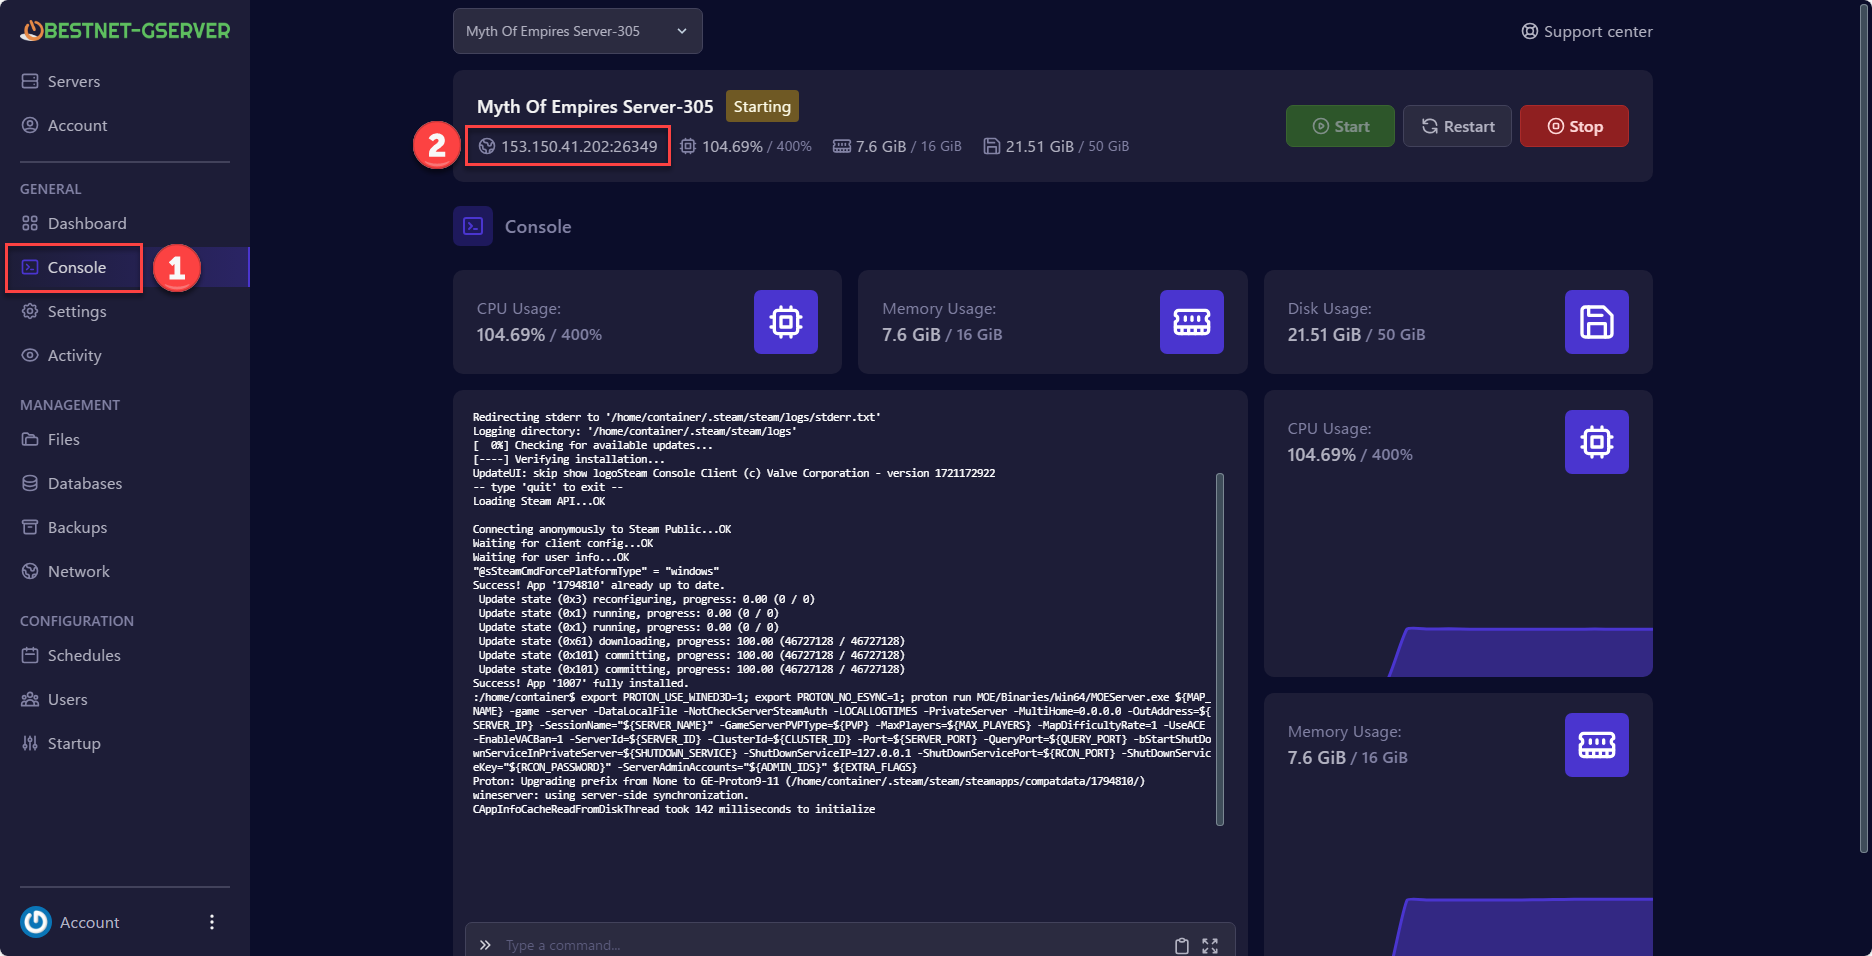
Task: Open the Support center link
Action: coord(1587,31)
